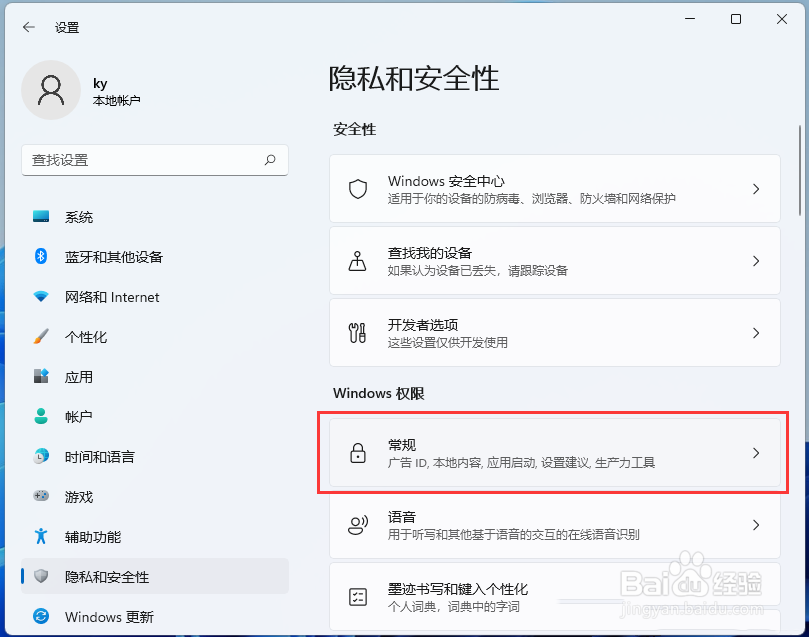
Task: Click the accessibility figure icon for 辅助功能
Action: [x=41, y=536]
